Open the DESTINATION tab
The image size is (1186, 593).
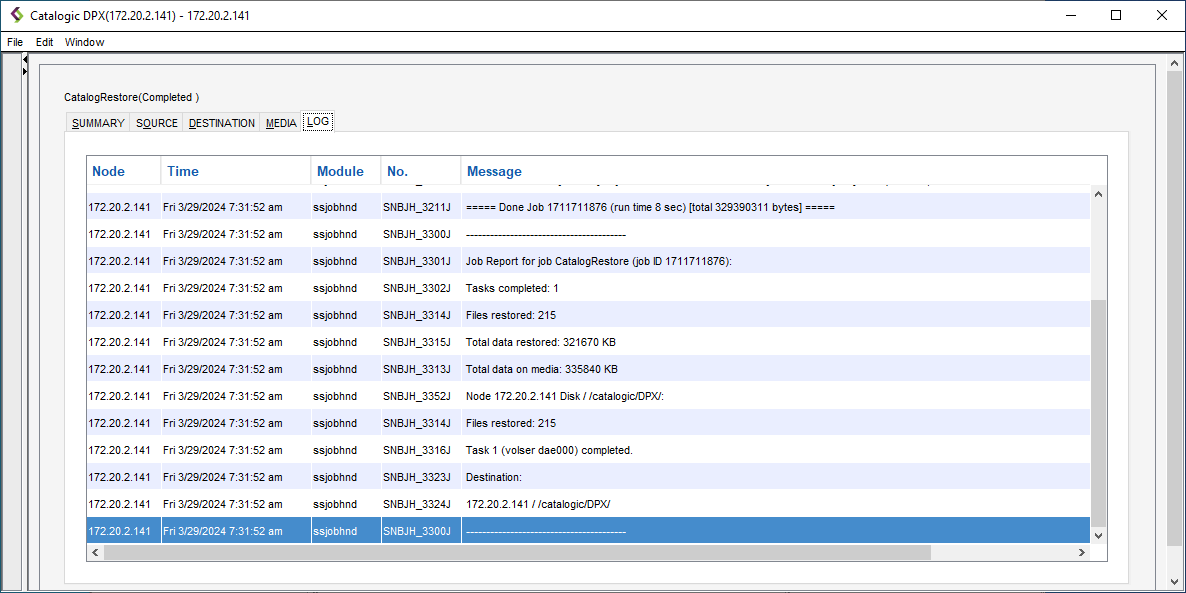(x=222, y=123)
